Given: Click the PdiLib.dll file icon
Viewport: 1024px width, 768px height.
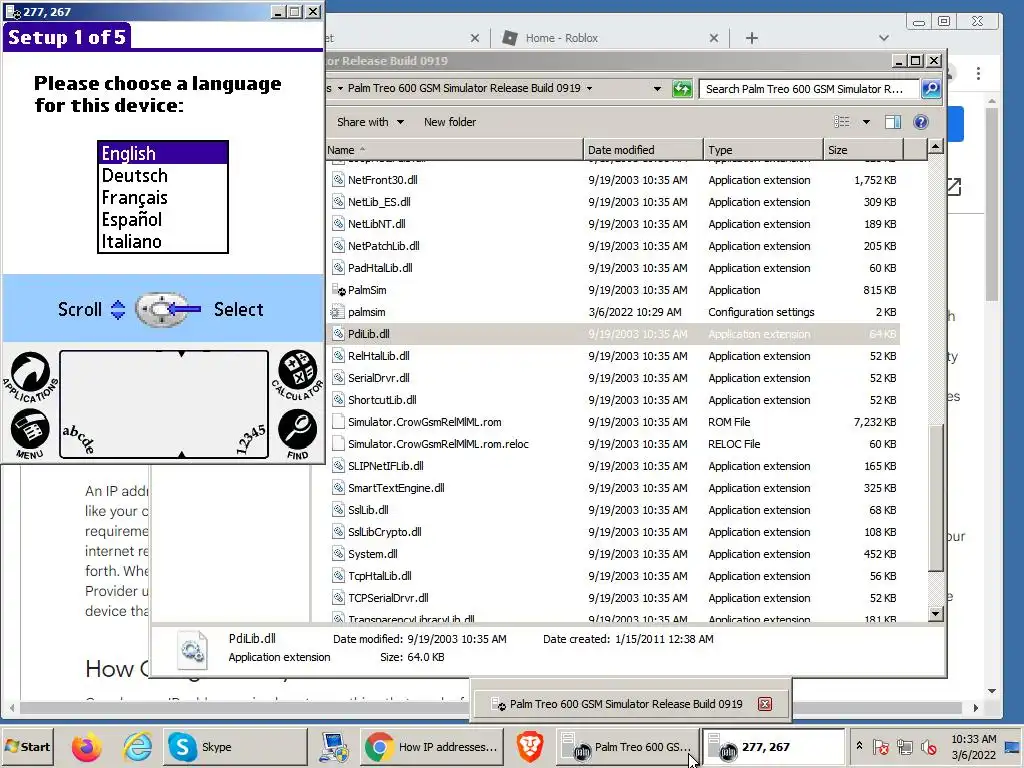Looking at the screenshot, I should click(x=338, y=334).
